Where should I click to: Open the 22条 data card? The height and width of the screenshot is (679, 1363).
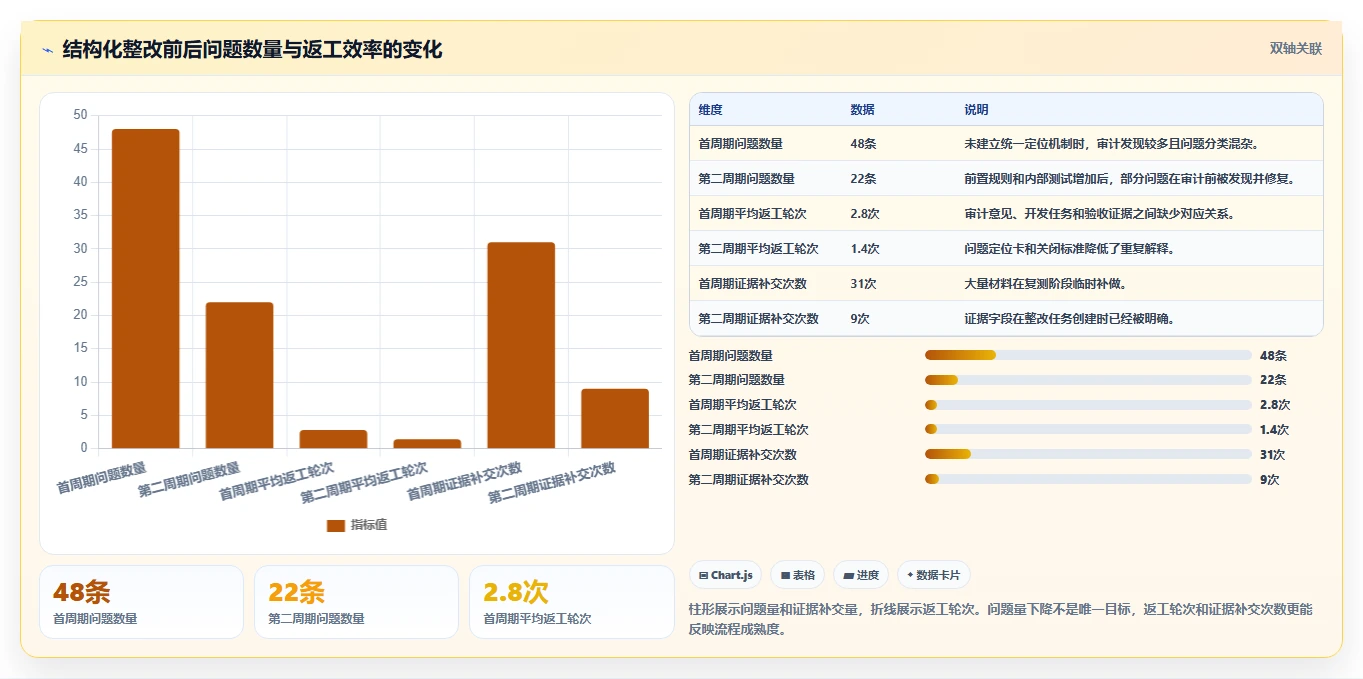click(x=356, y=602)
